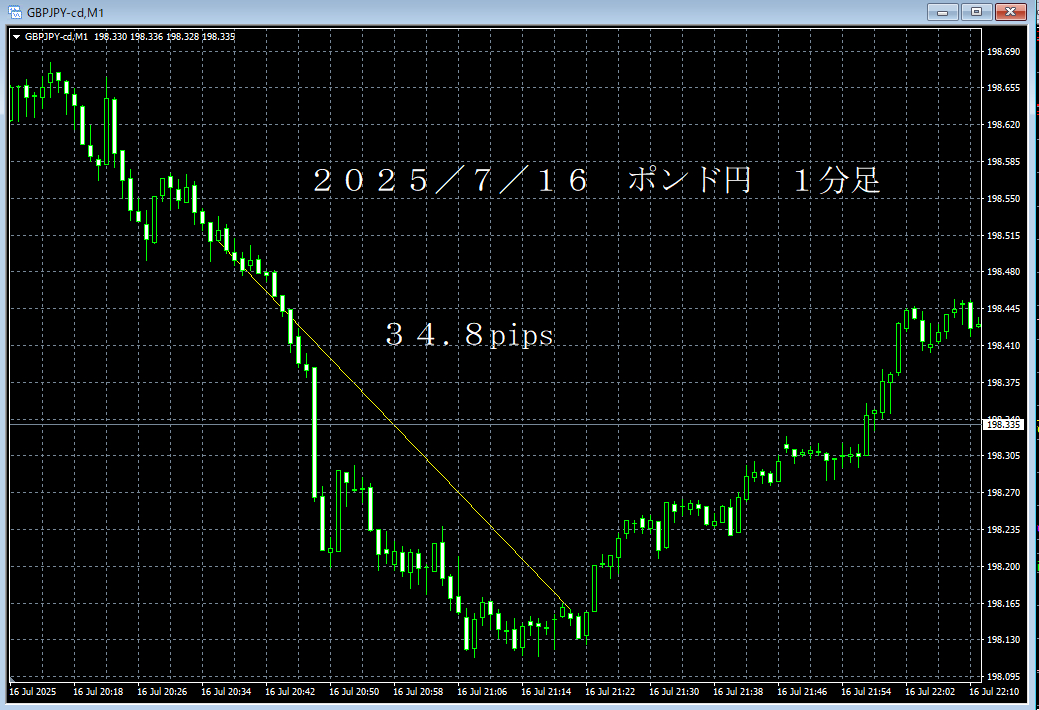
Task: Click the 16 Jul 21:46 time label
Action: pos(802,692)
